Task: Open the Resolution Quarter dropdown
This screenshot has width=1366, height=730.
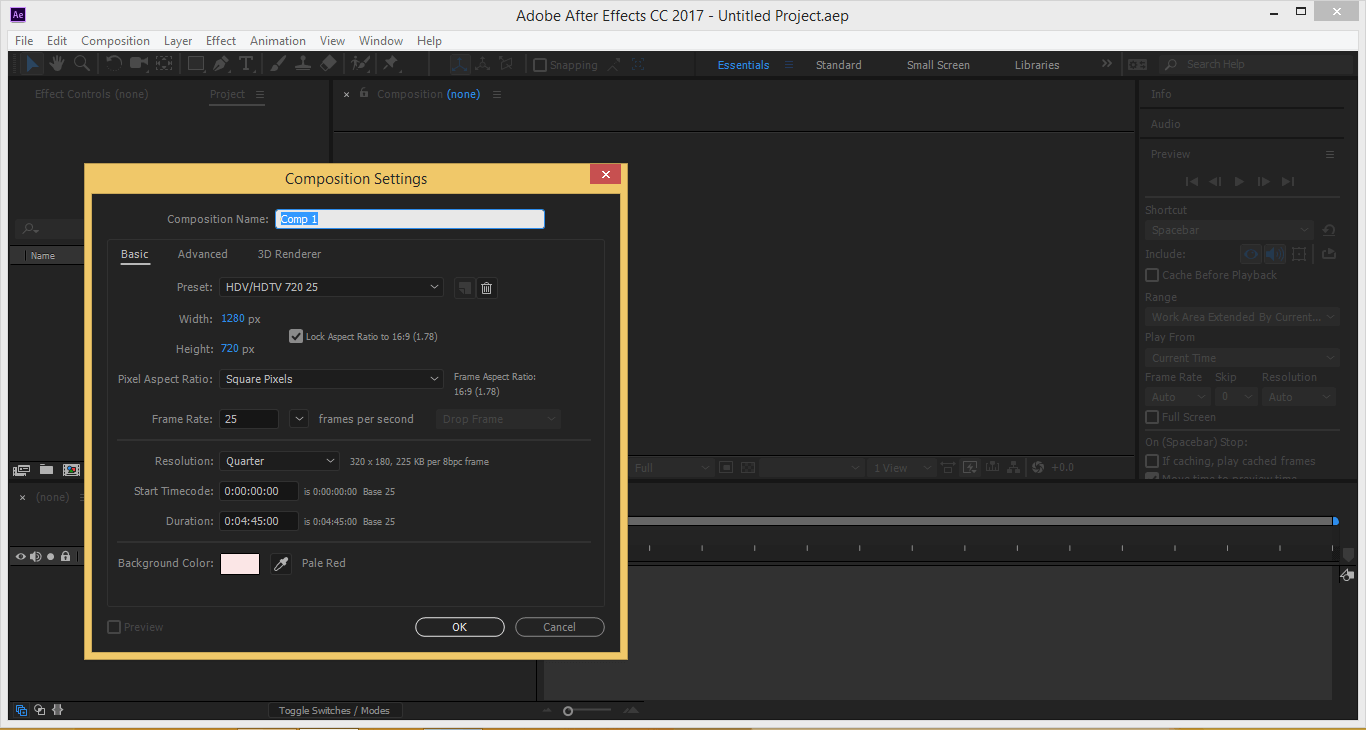Action: [x=280, y=461]
